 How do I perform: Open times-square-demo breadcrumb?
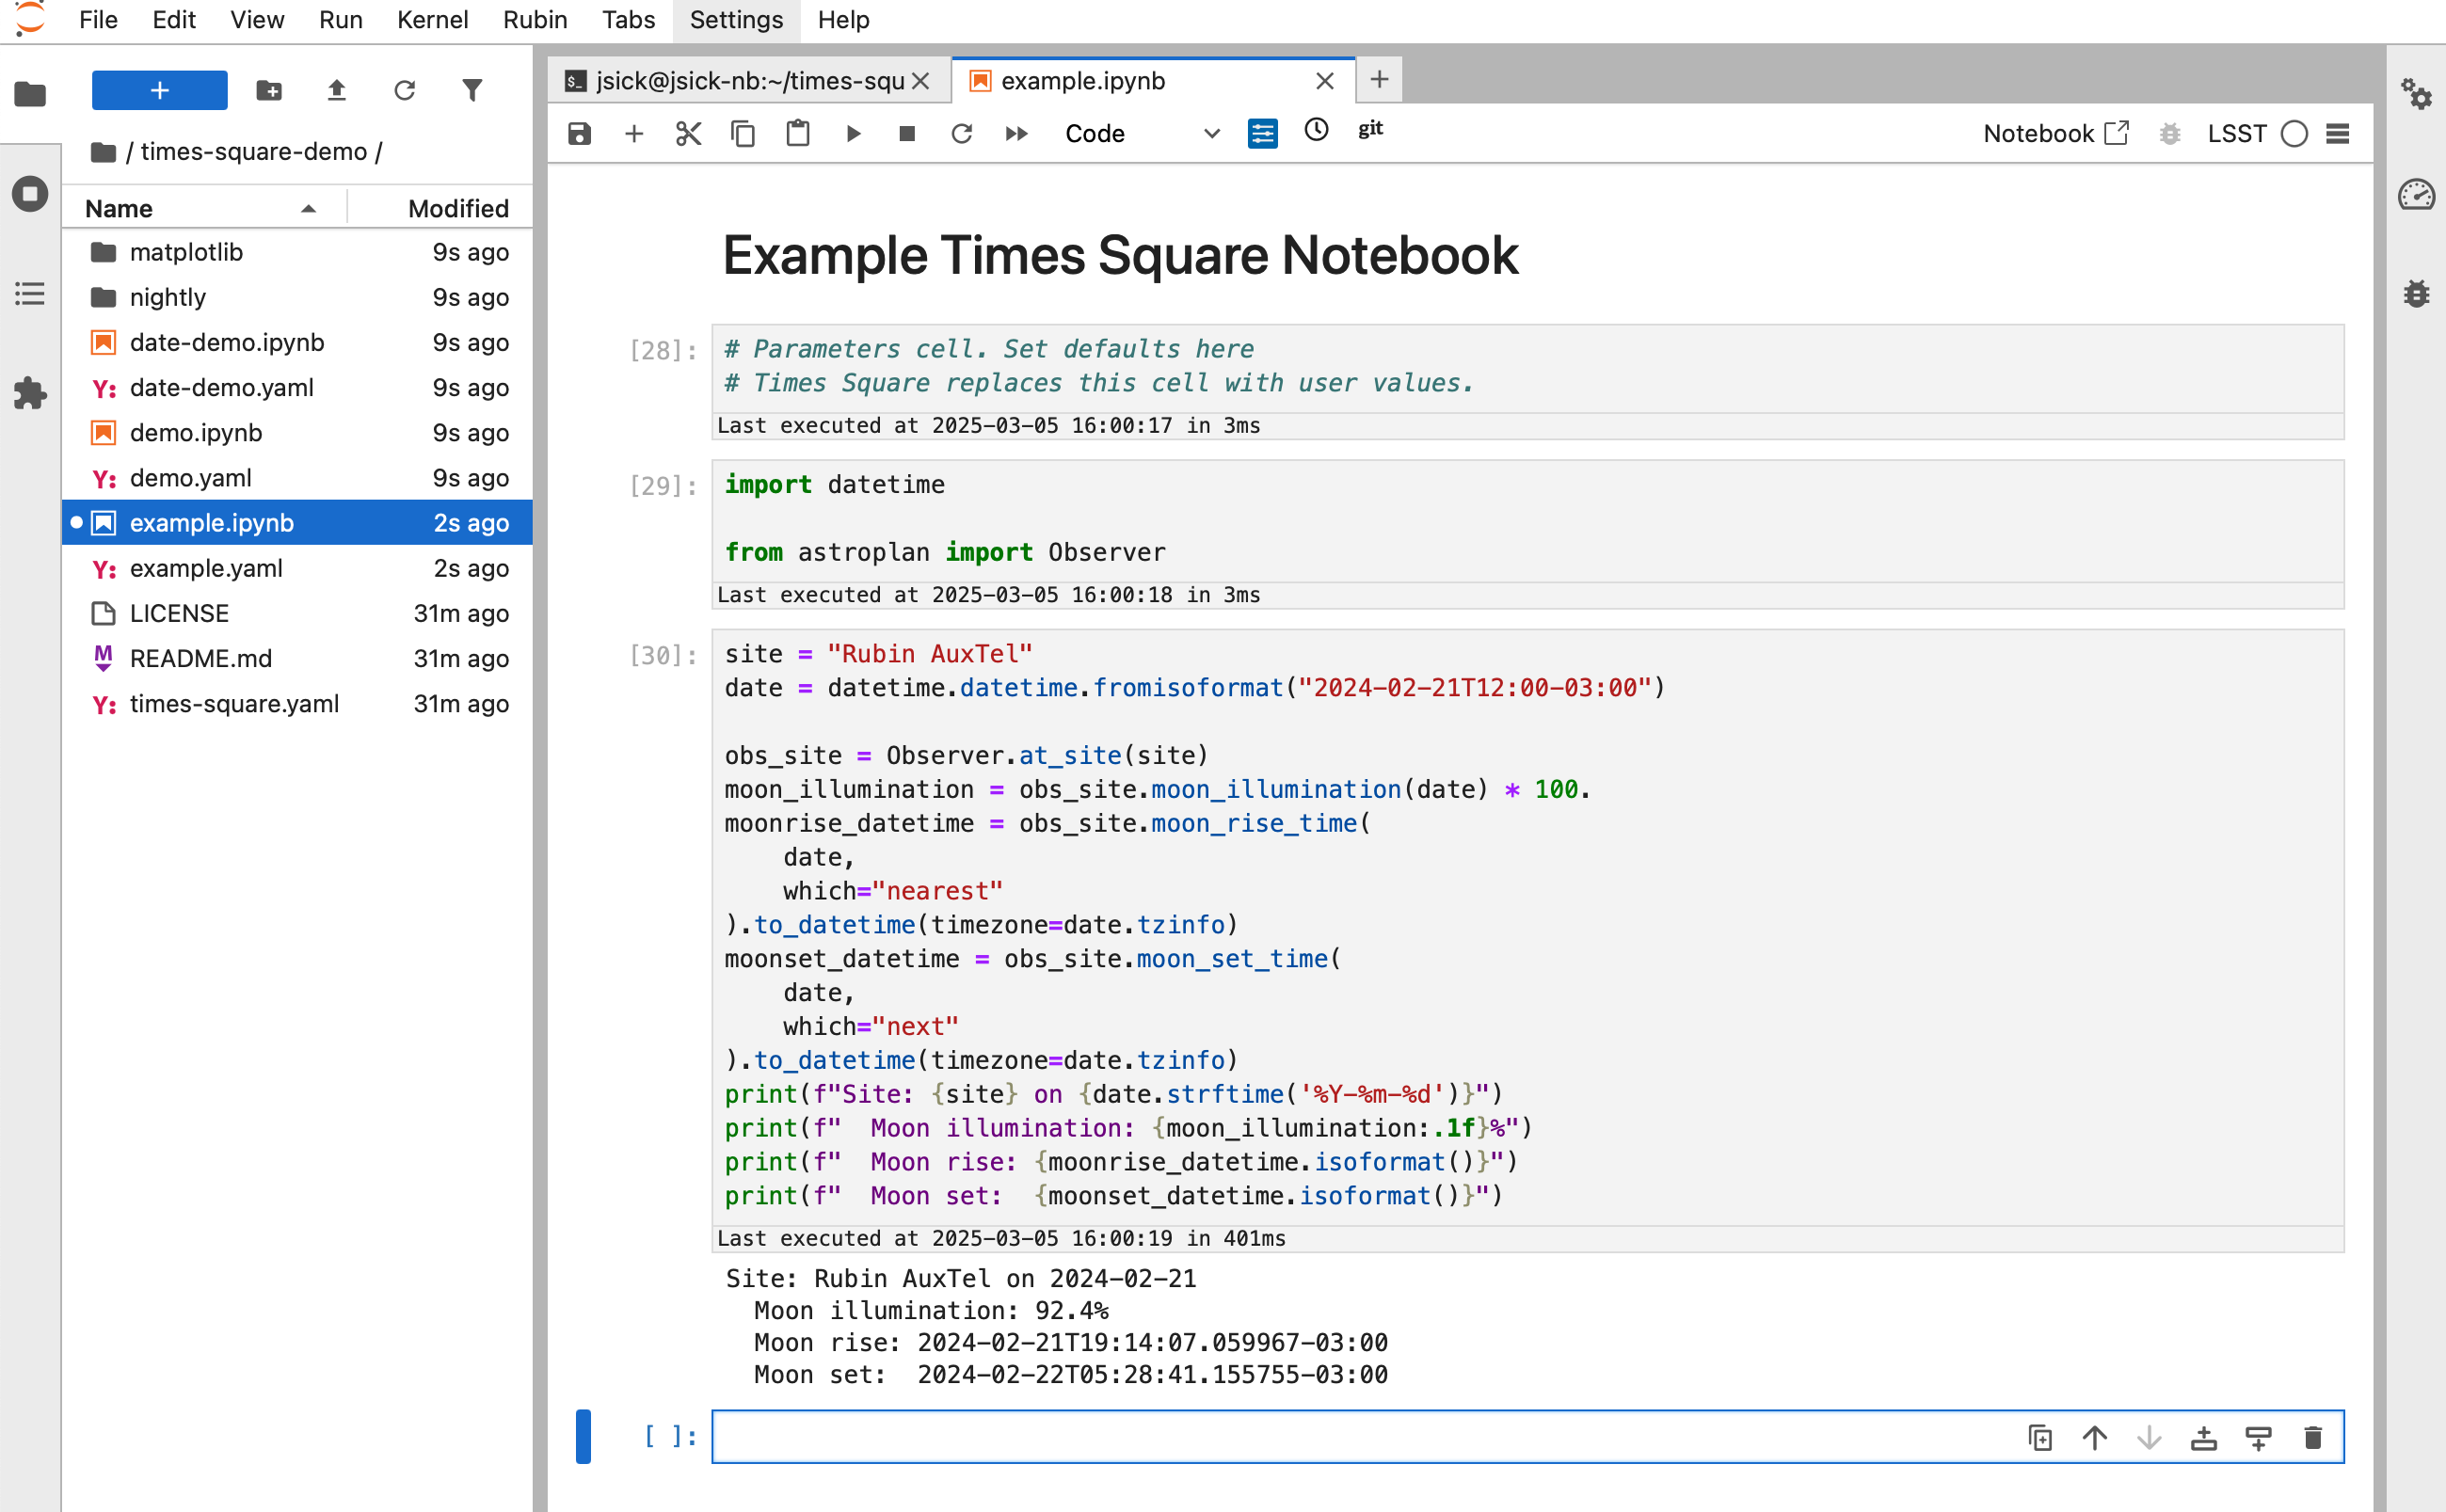[x=254, y=152]
